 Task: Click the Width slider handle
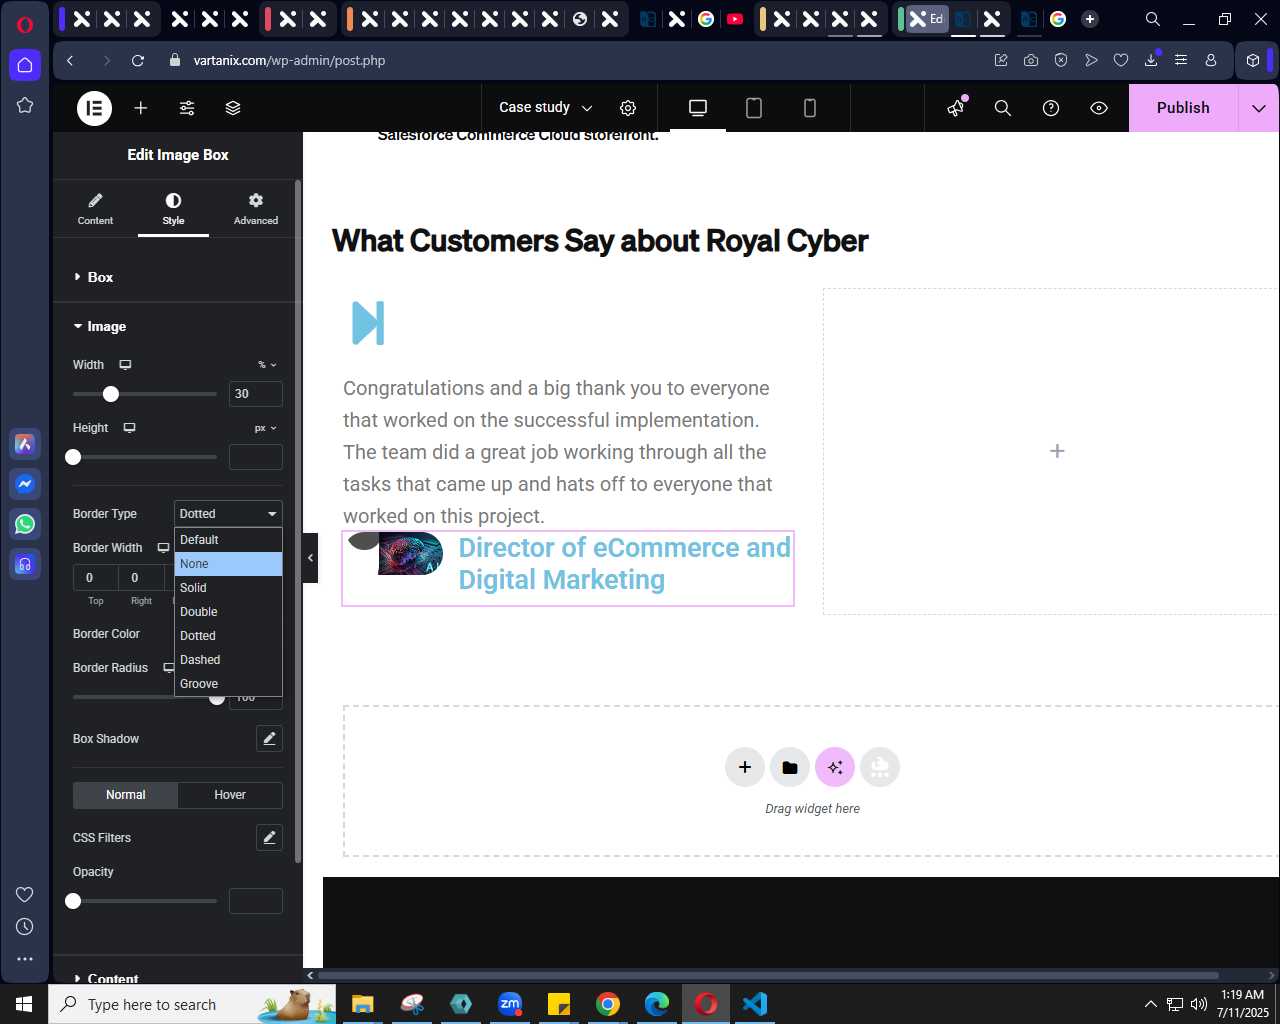click(111, 394)
